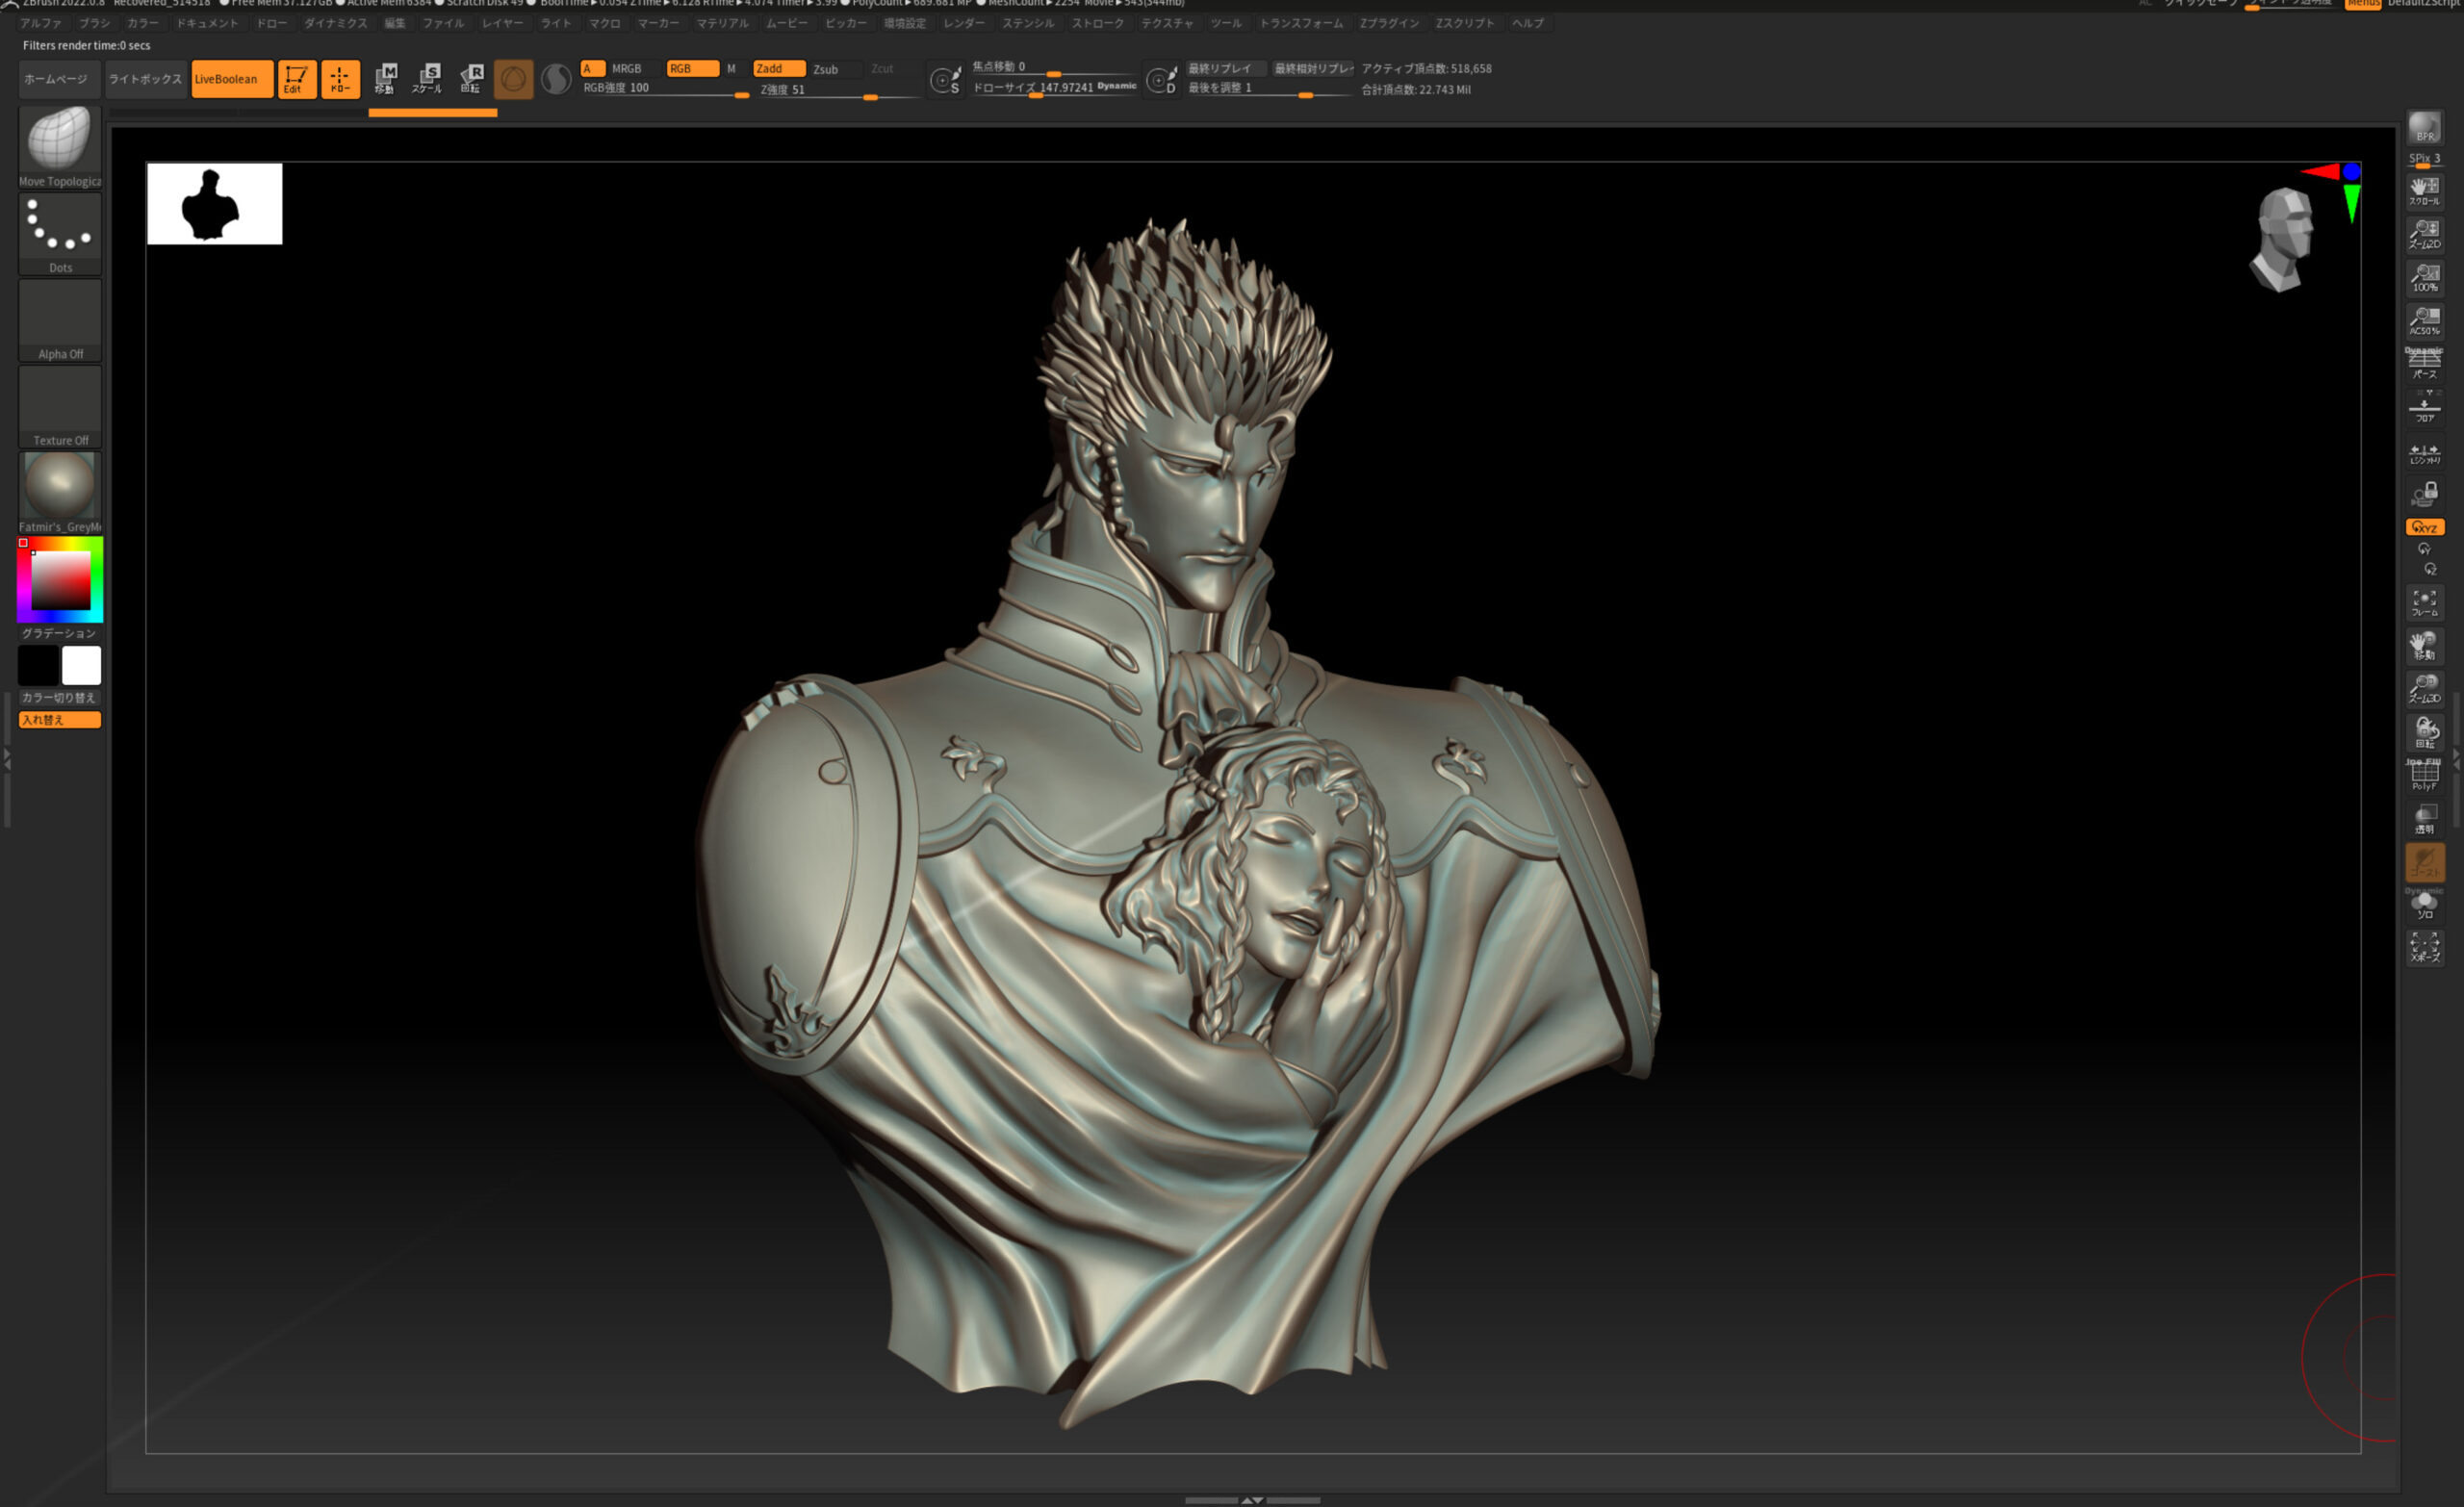Screen dimensions: 2464x1507
Task: Select Z axis rotation mode
Action: [x=2430, y=569]
